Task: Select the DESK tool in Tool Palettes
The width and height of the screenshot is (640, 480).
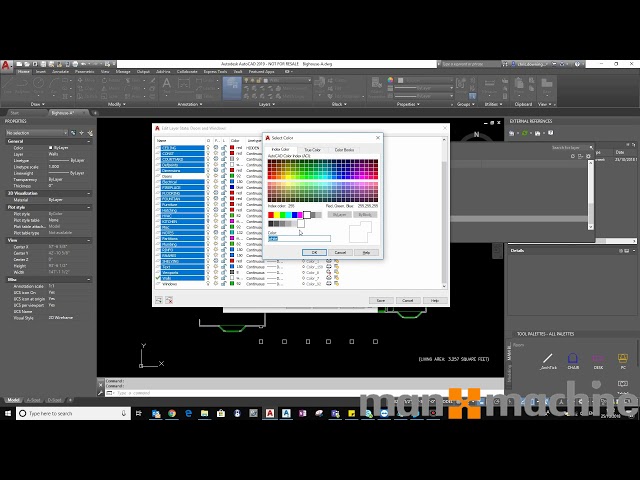Action: click(598, 361)
